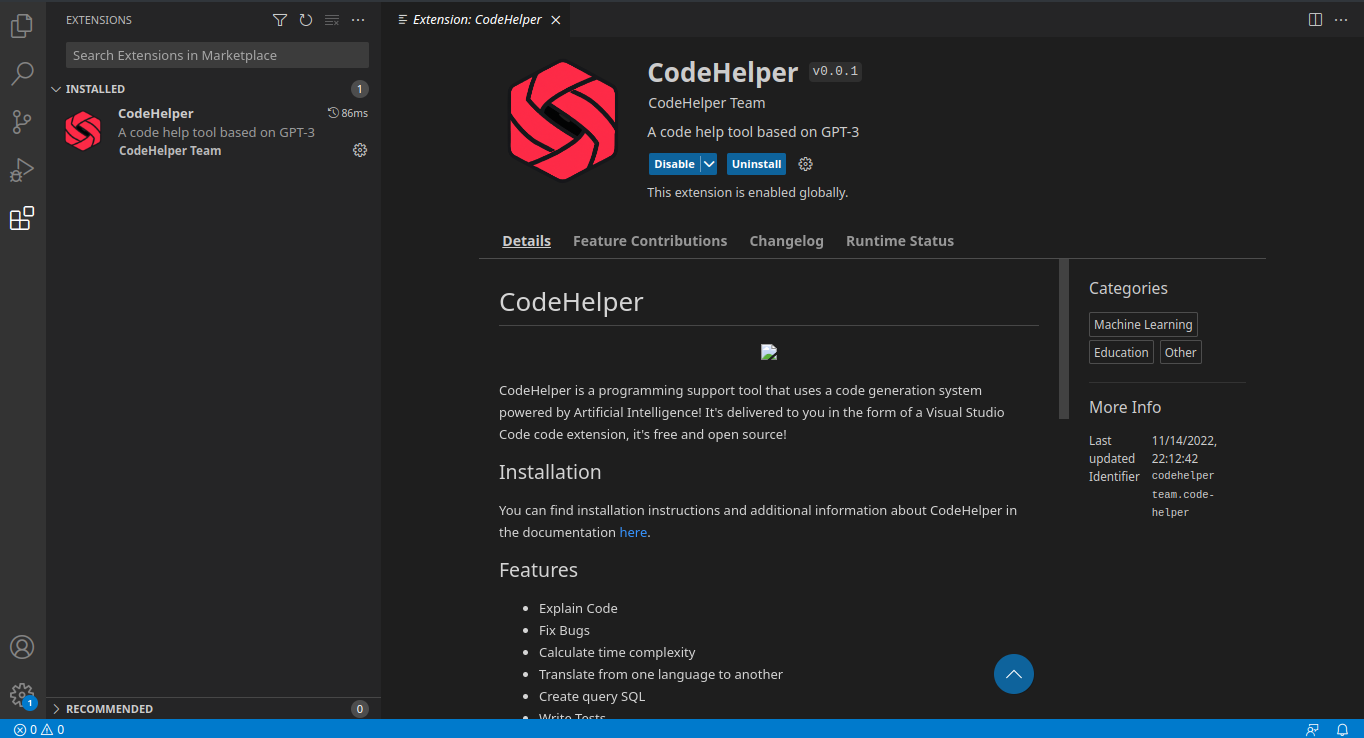
Task: Click the Uninstall button
Action: [756, 164]
